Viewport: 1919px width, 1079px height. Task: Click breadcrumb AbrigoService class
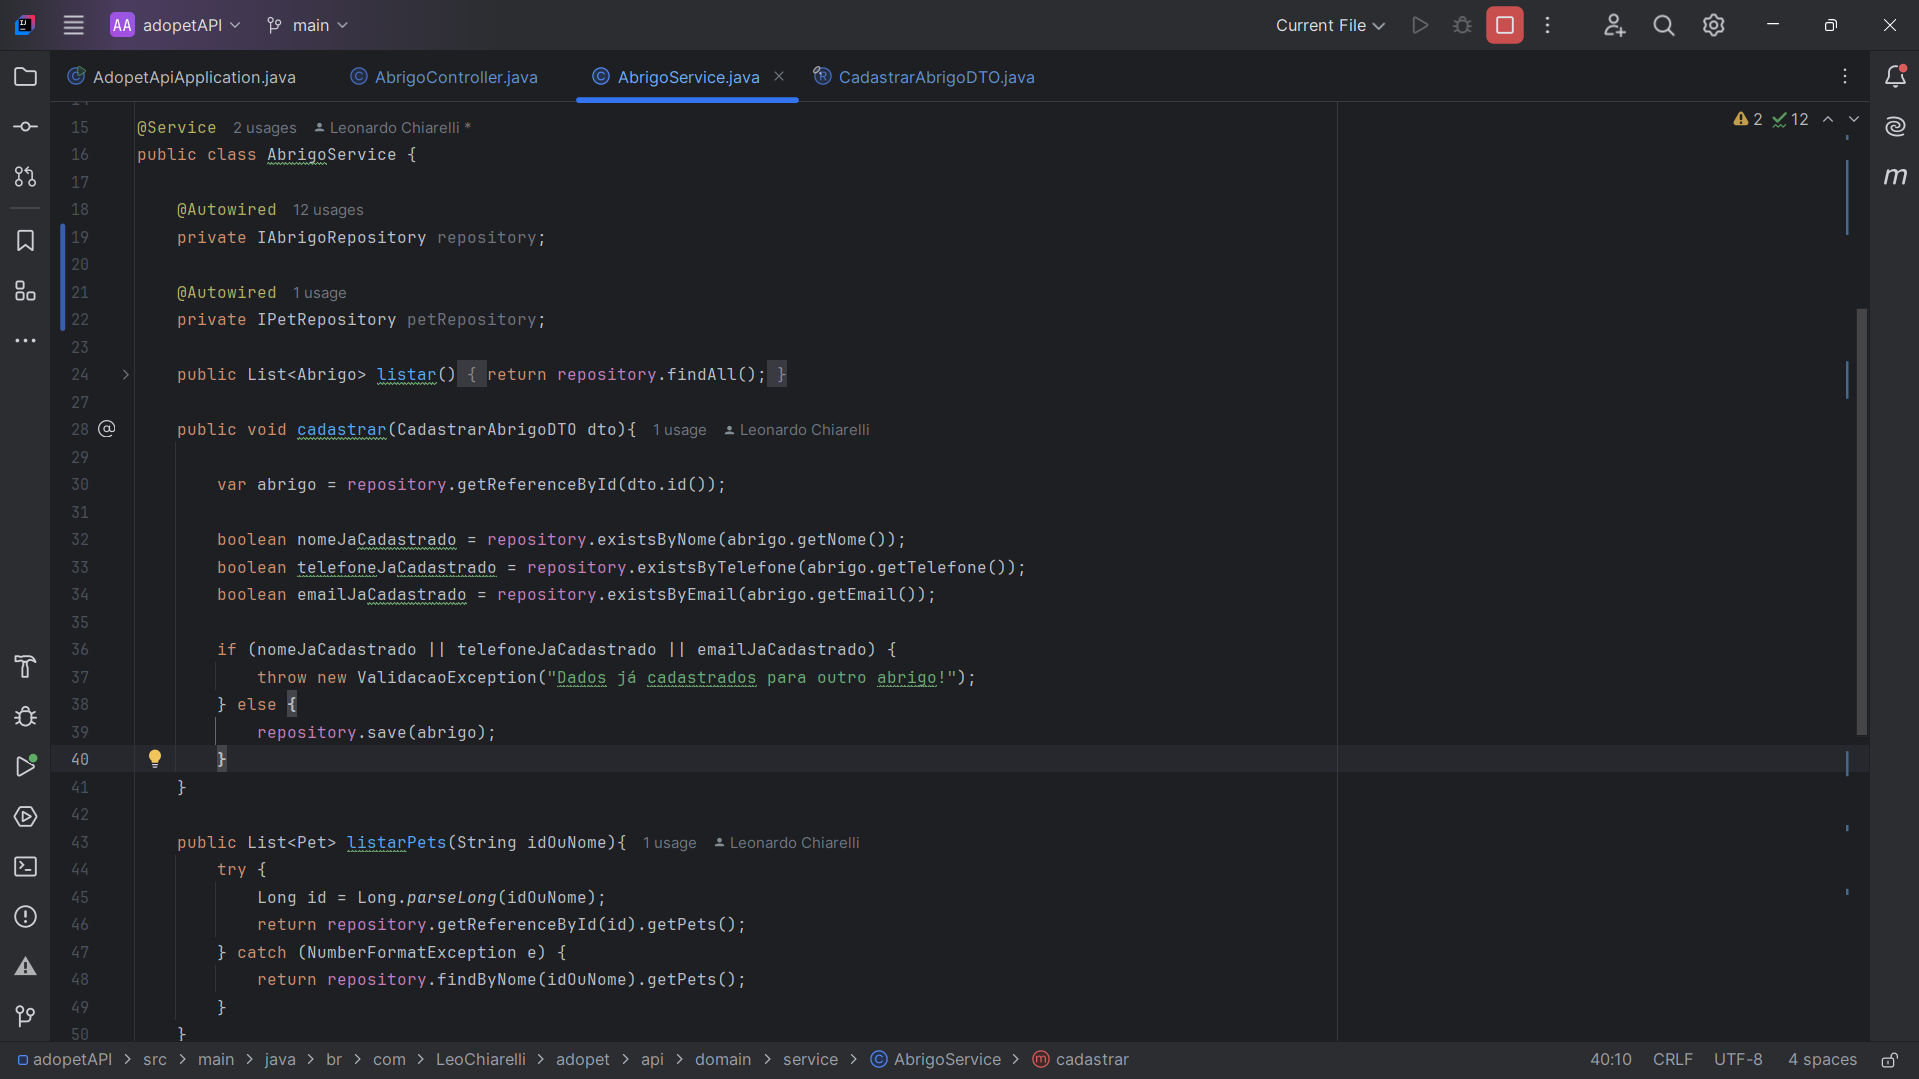coord(936,1060)
